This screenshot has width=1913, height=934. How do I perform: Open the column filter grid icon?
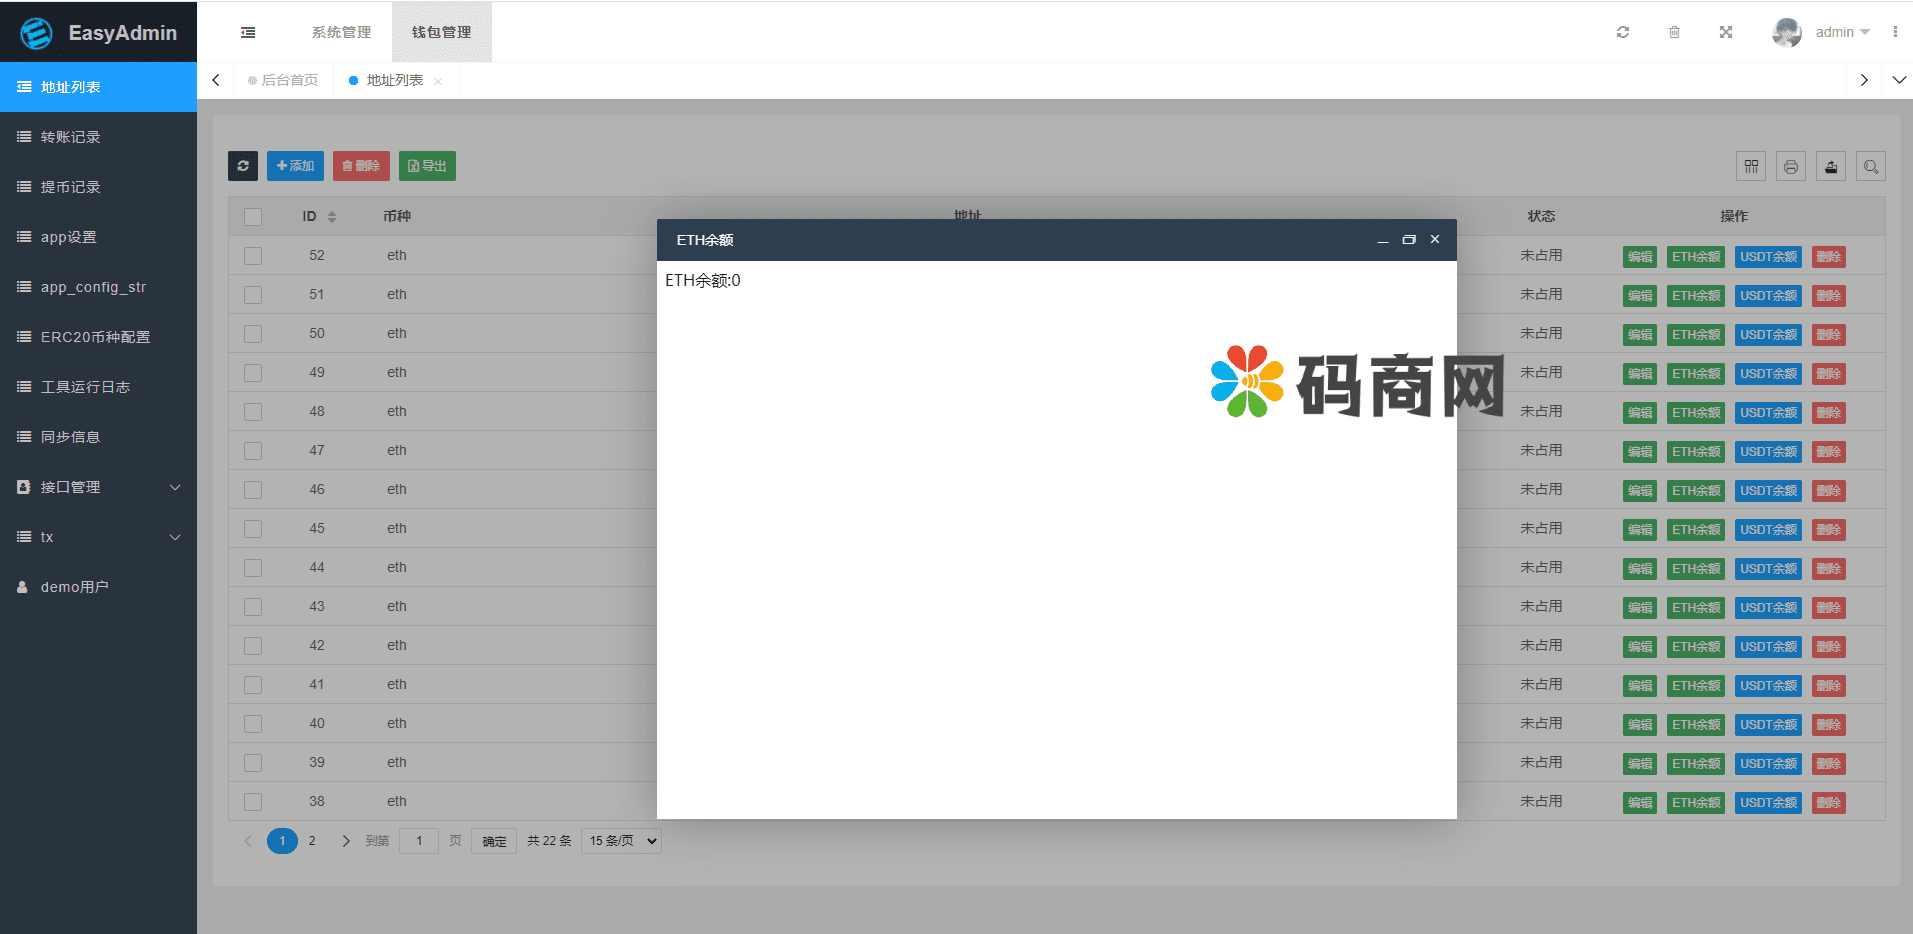click(1751, 167)
